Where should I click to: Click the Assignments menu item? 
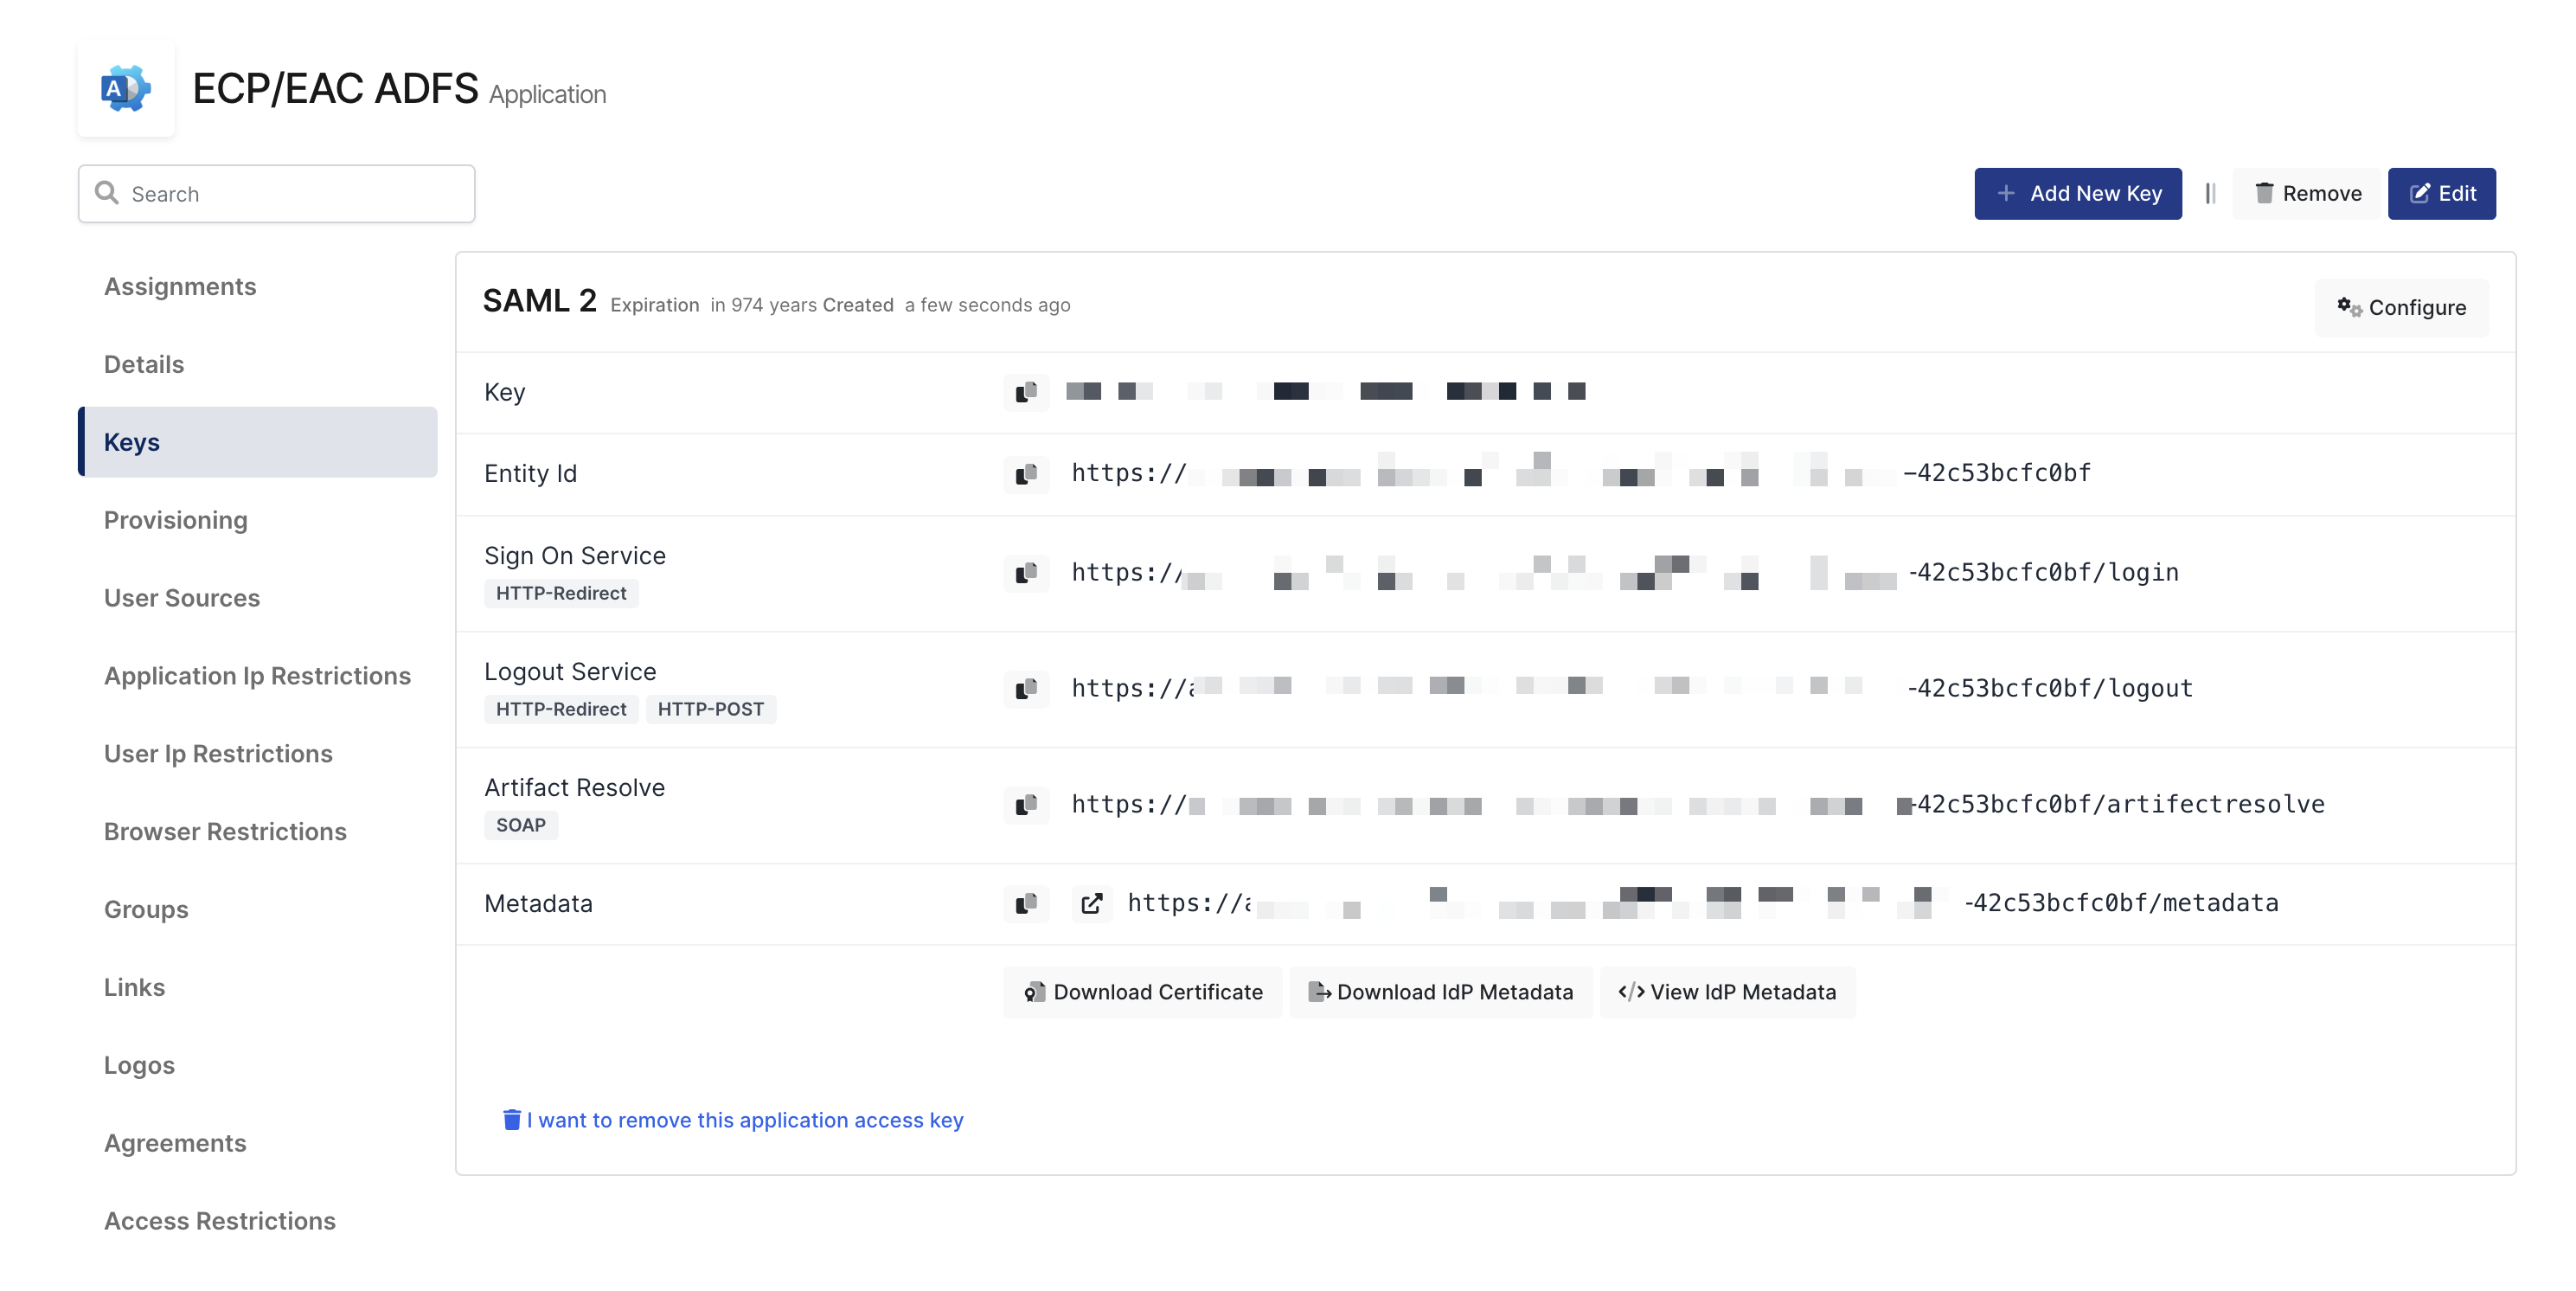[179, 285]
